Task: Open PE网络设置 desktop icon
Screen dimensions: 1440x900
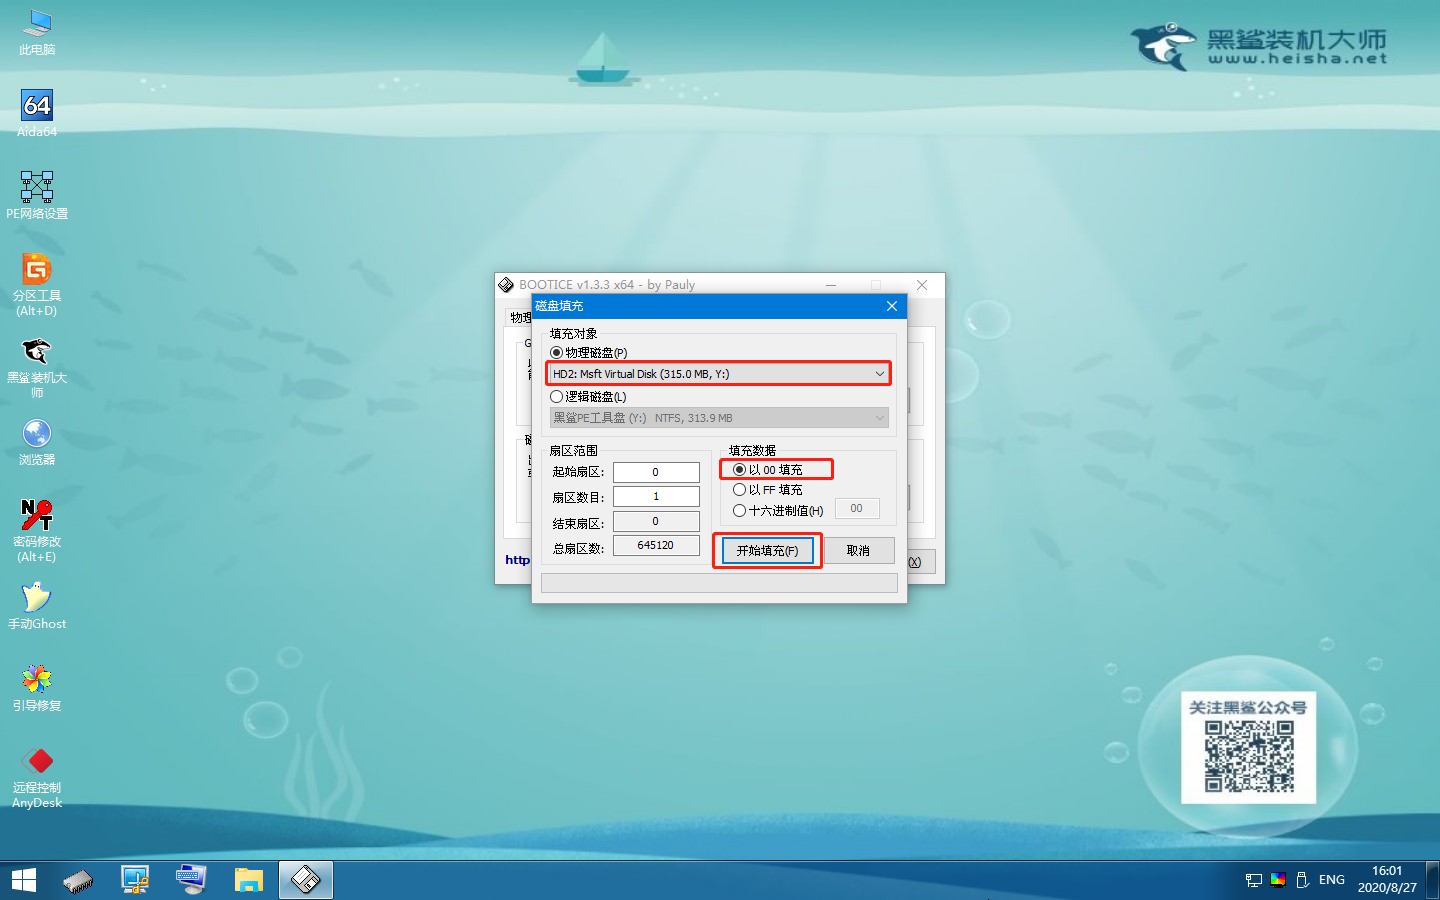Action: click(37, 195)
